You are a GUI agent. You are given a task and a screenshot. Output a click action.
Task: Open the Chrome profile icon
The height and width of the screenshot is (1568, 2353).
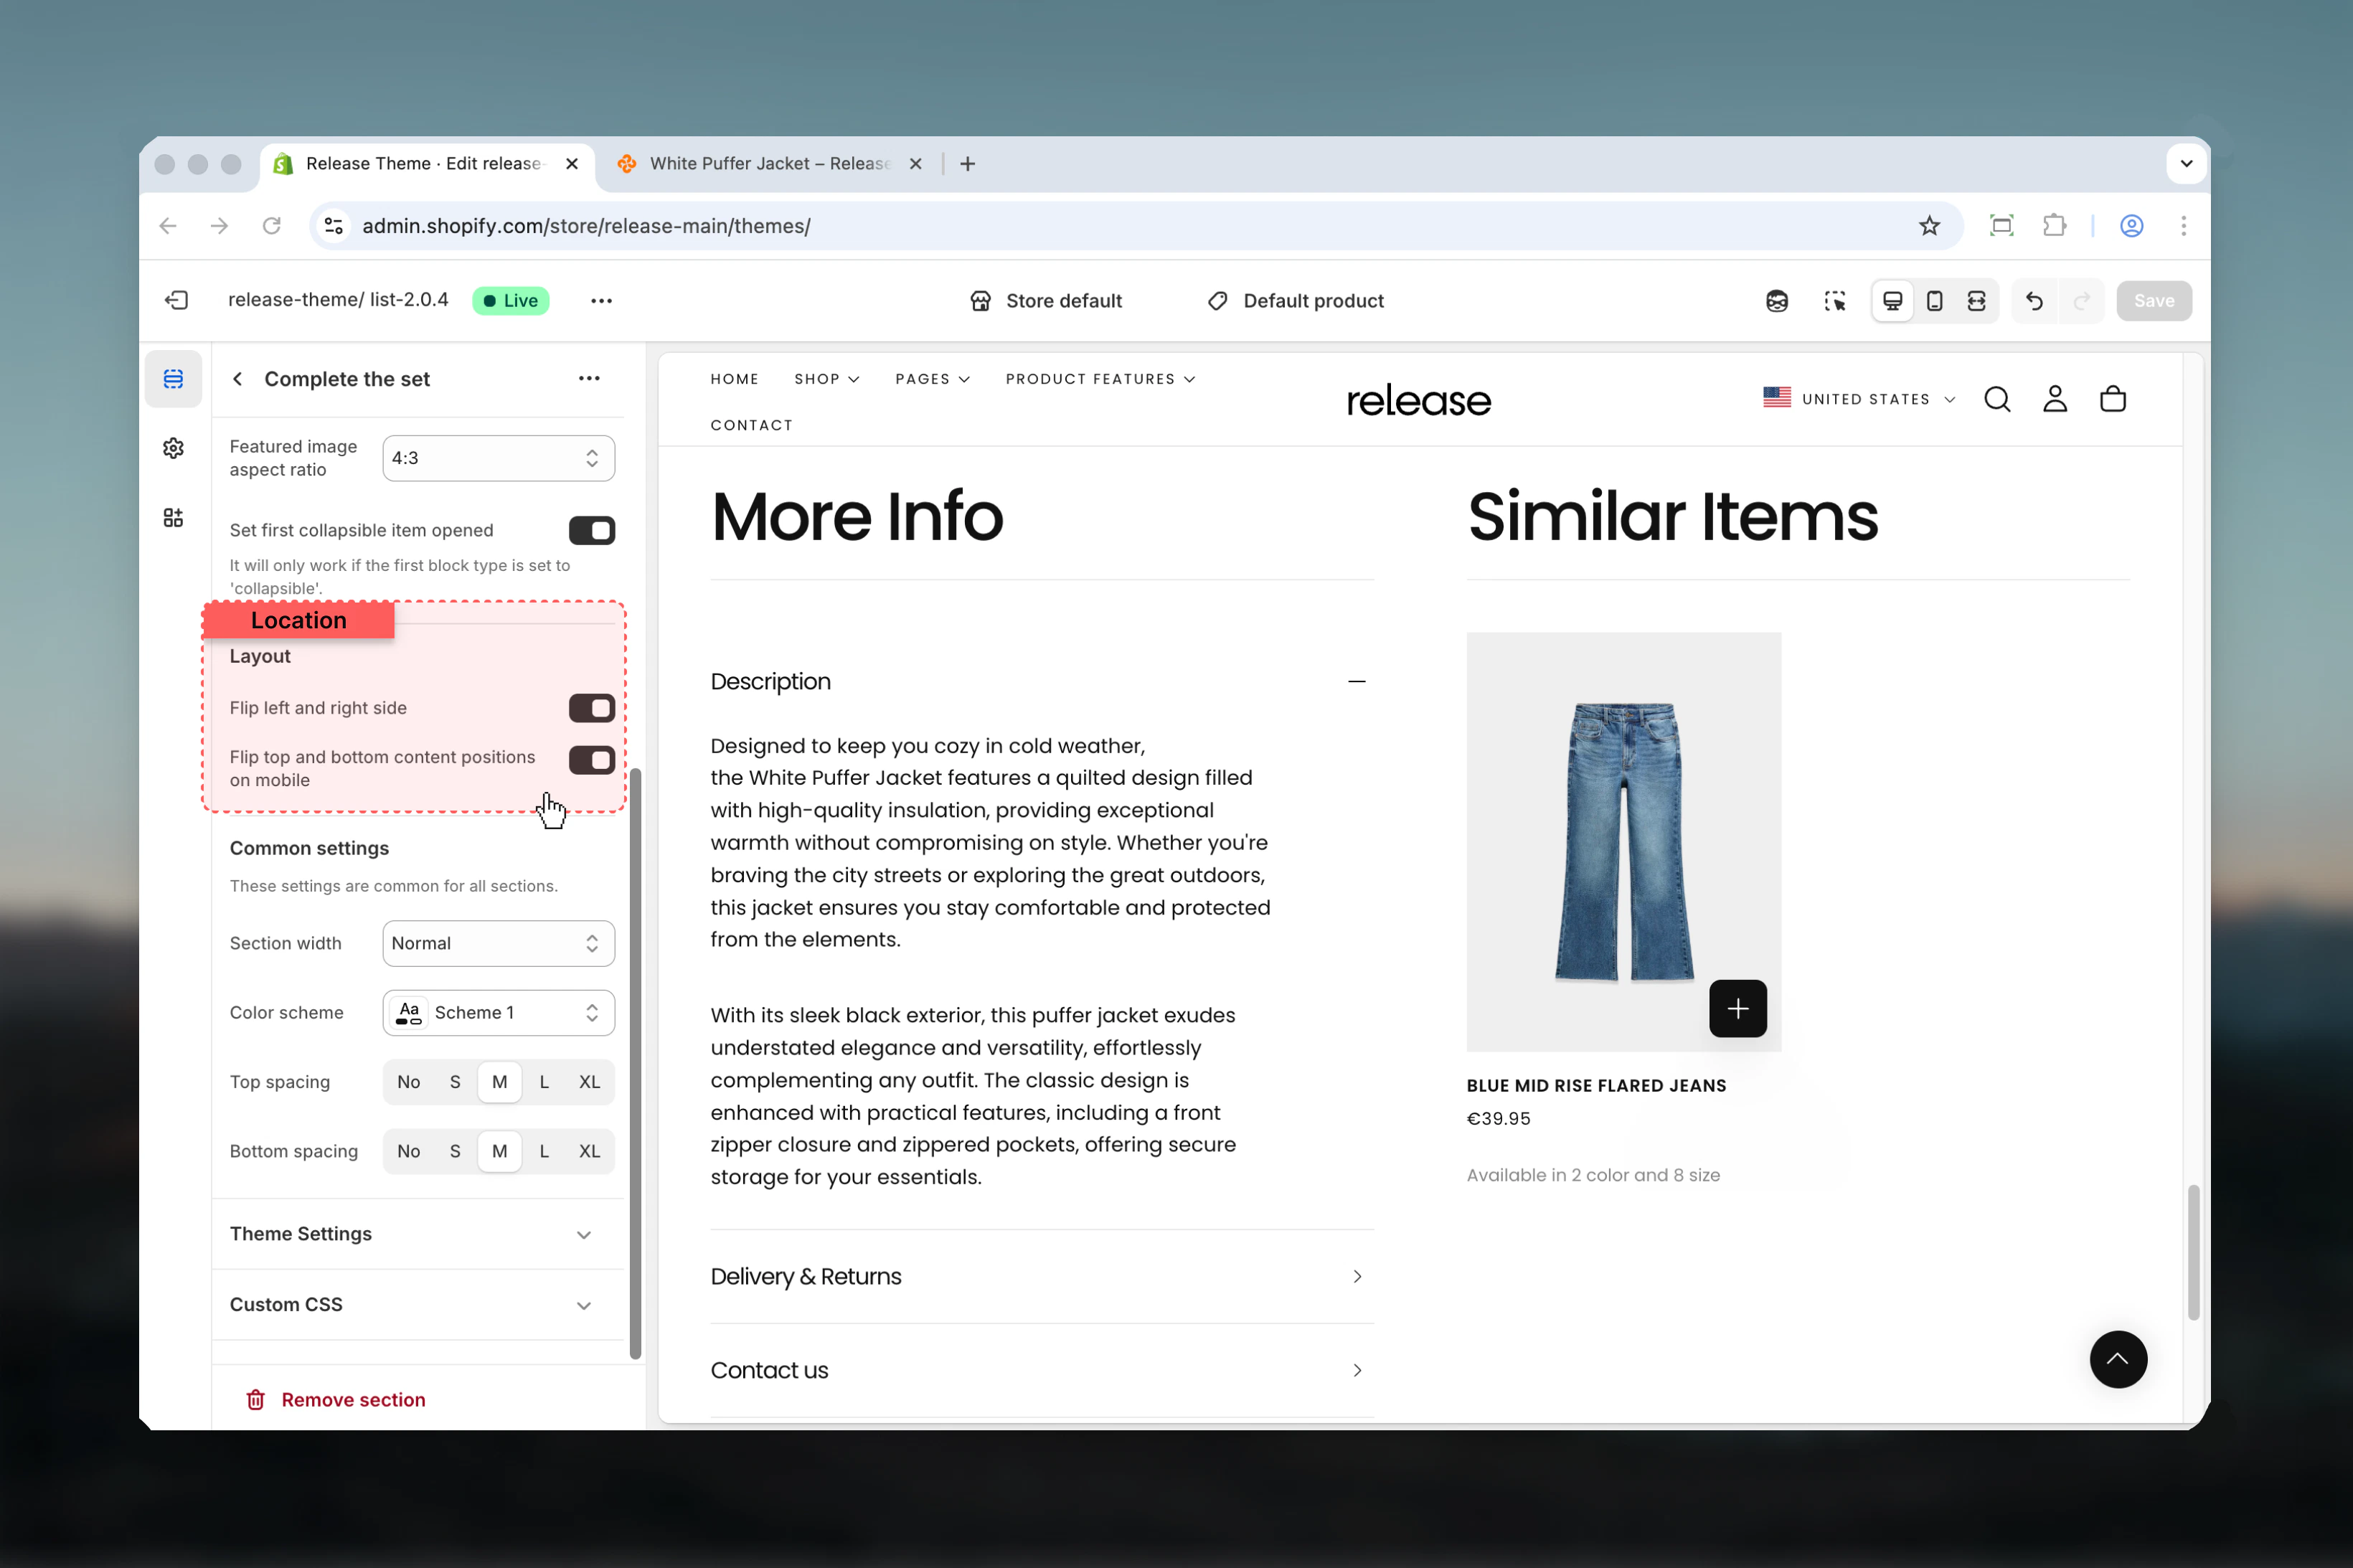[2131, 226]
